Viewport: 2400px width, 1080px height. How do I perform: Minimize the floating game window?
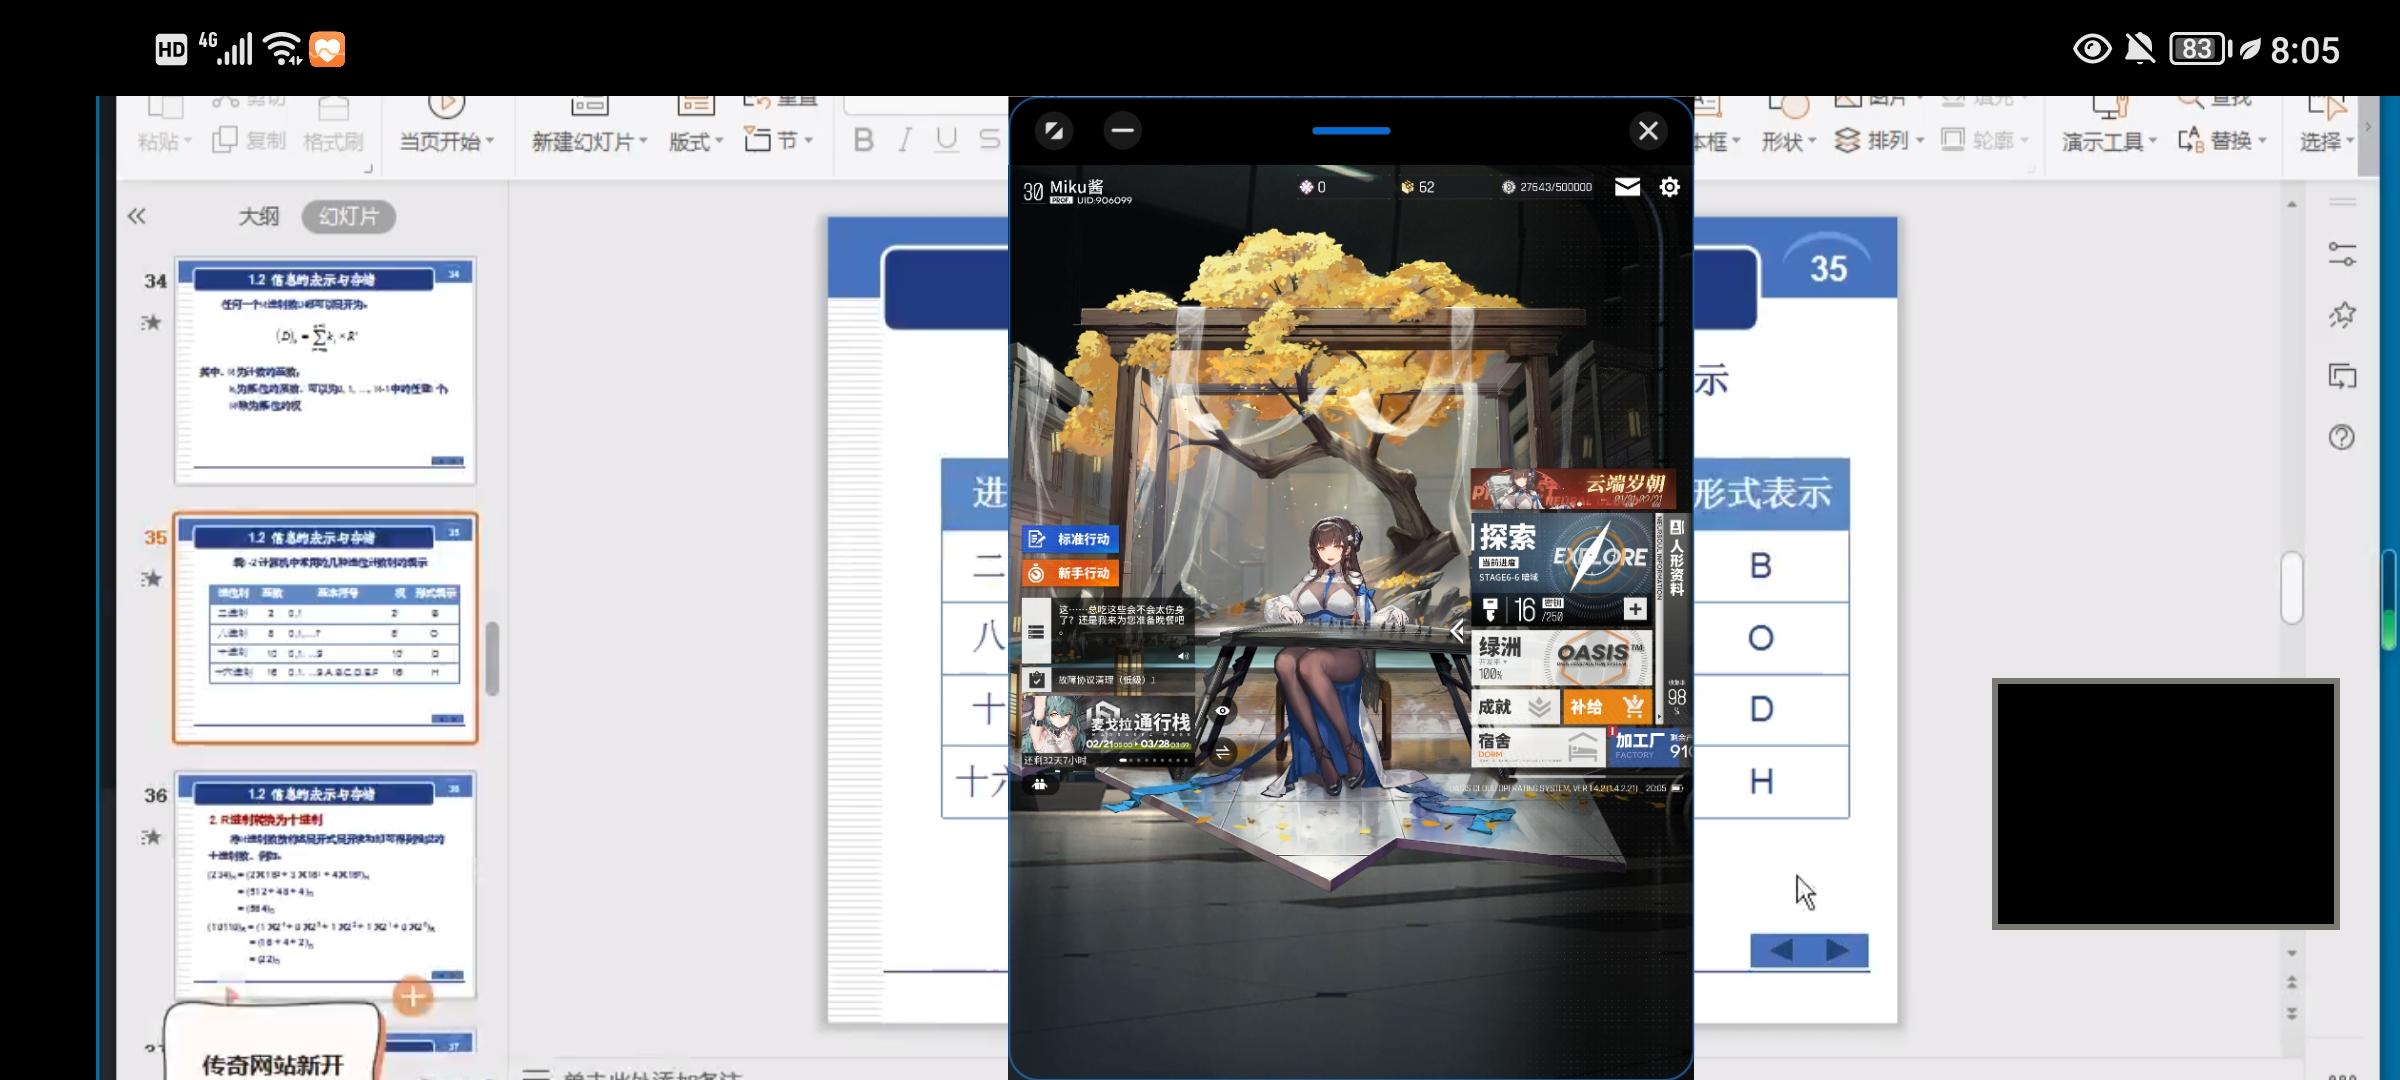tap(1122, 130)
